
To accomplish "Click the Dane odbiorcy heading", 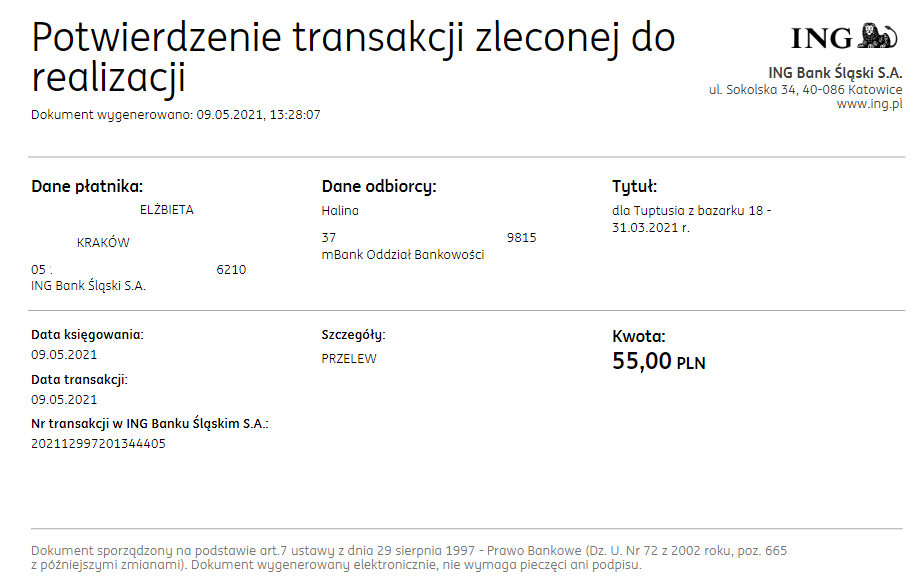I will [379, 187].
